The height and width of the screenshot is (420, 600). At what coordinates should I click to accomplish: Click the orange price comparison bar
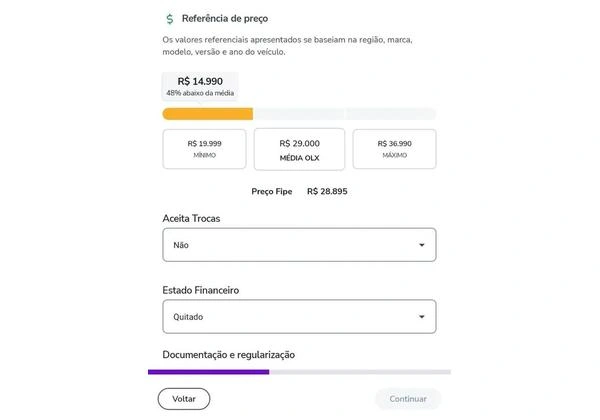[x=208, y=114]
